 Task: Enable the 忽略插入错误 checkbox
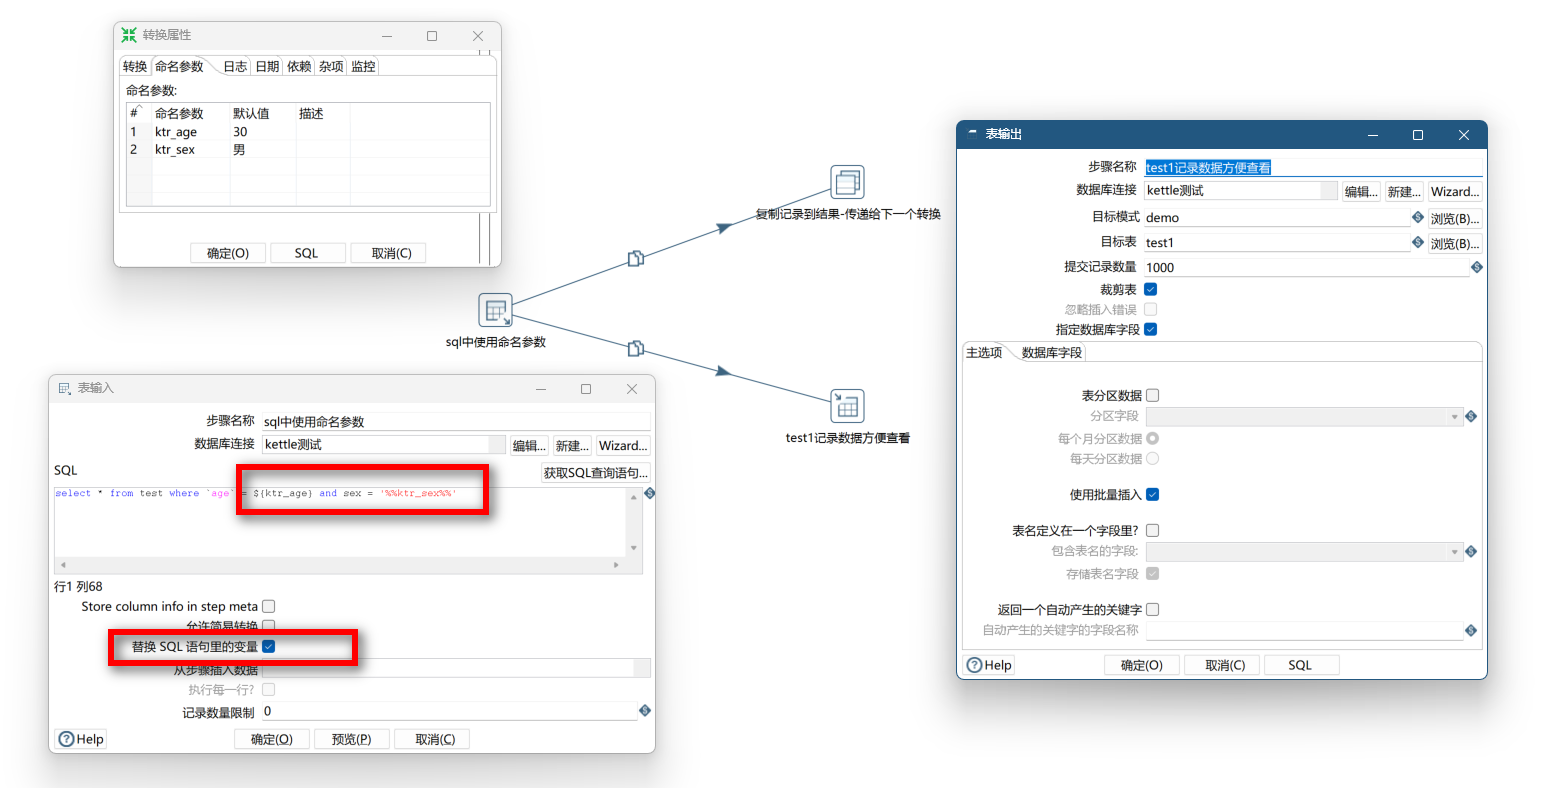(x=1150, y=309)
